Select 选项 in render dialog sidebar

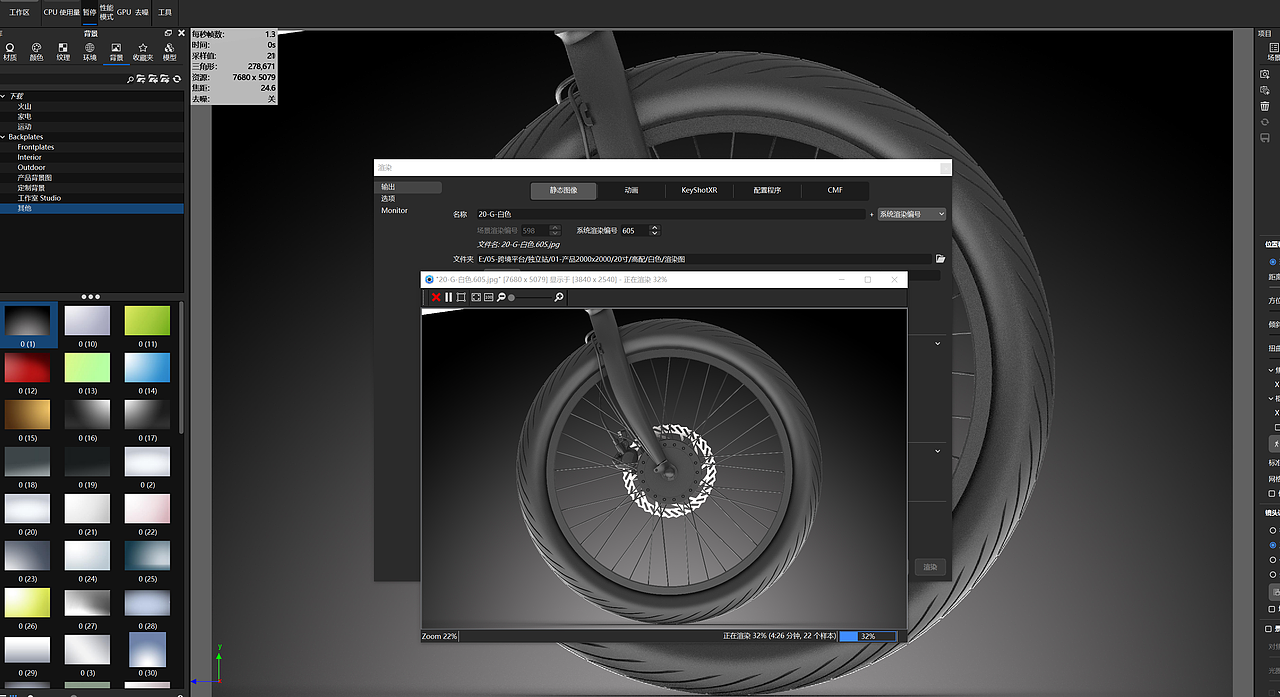388,199
